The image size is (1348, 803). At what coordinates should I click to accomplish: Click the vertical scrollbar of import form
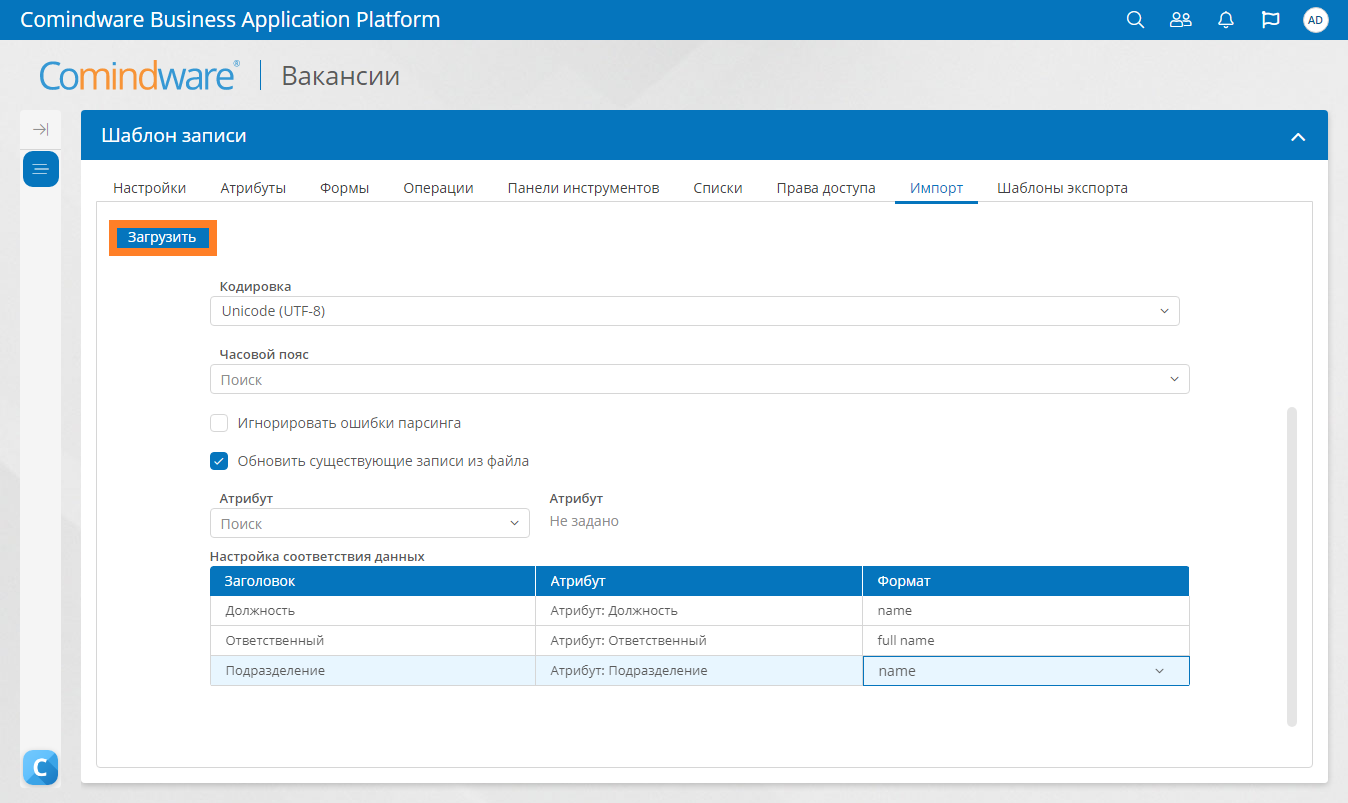[1291, 566]
